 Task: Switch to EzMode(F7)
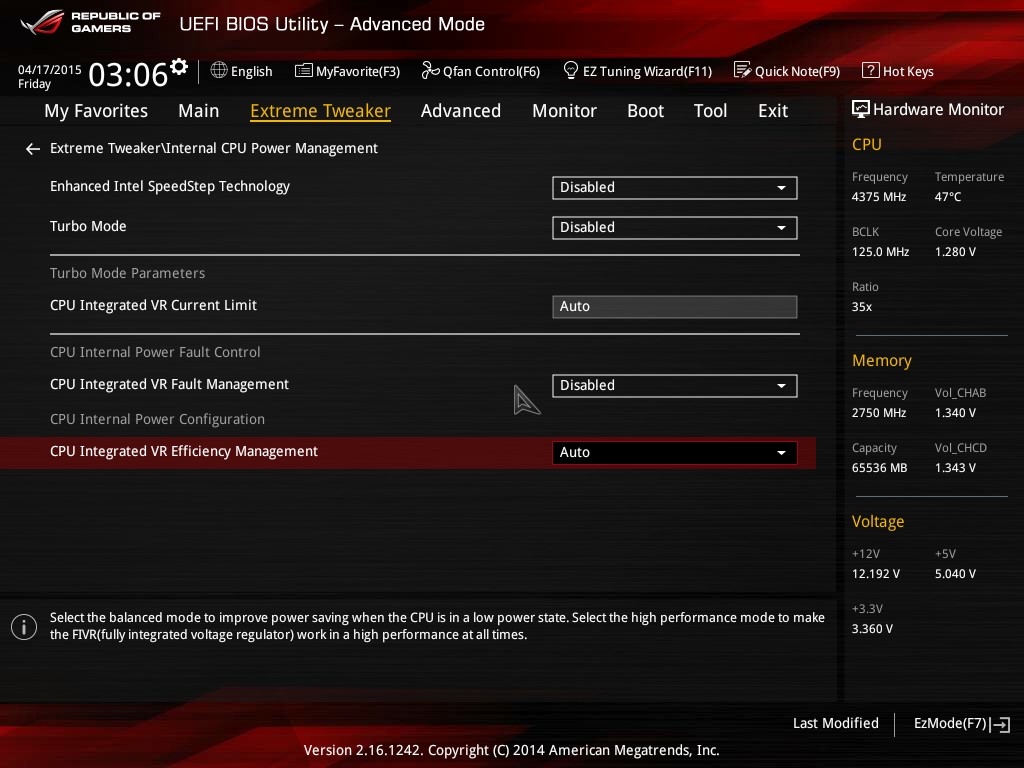point(961,724)
